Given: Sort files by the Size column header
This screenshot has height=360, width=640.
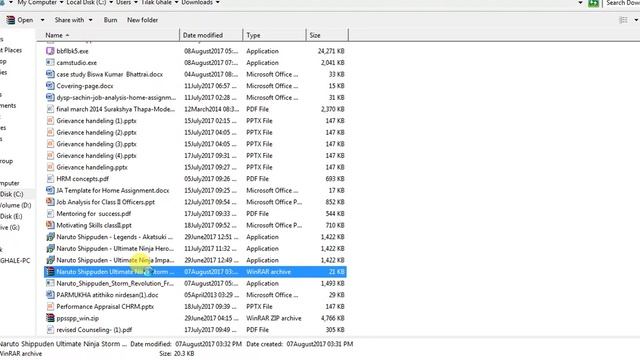Looking at the screenshot, I should coord(327,35).
